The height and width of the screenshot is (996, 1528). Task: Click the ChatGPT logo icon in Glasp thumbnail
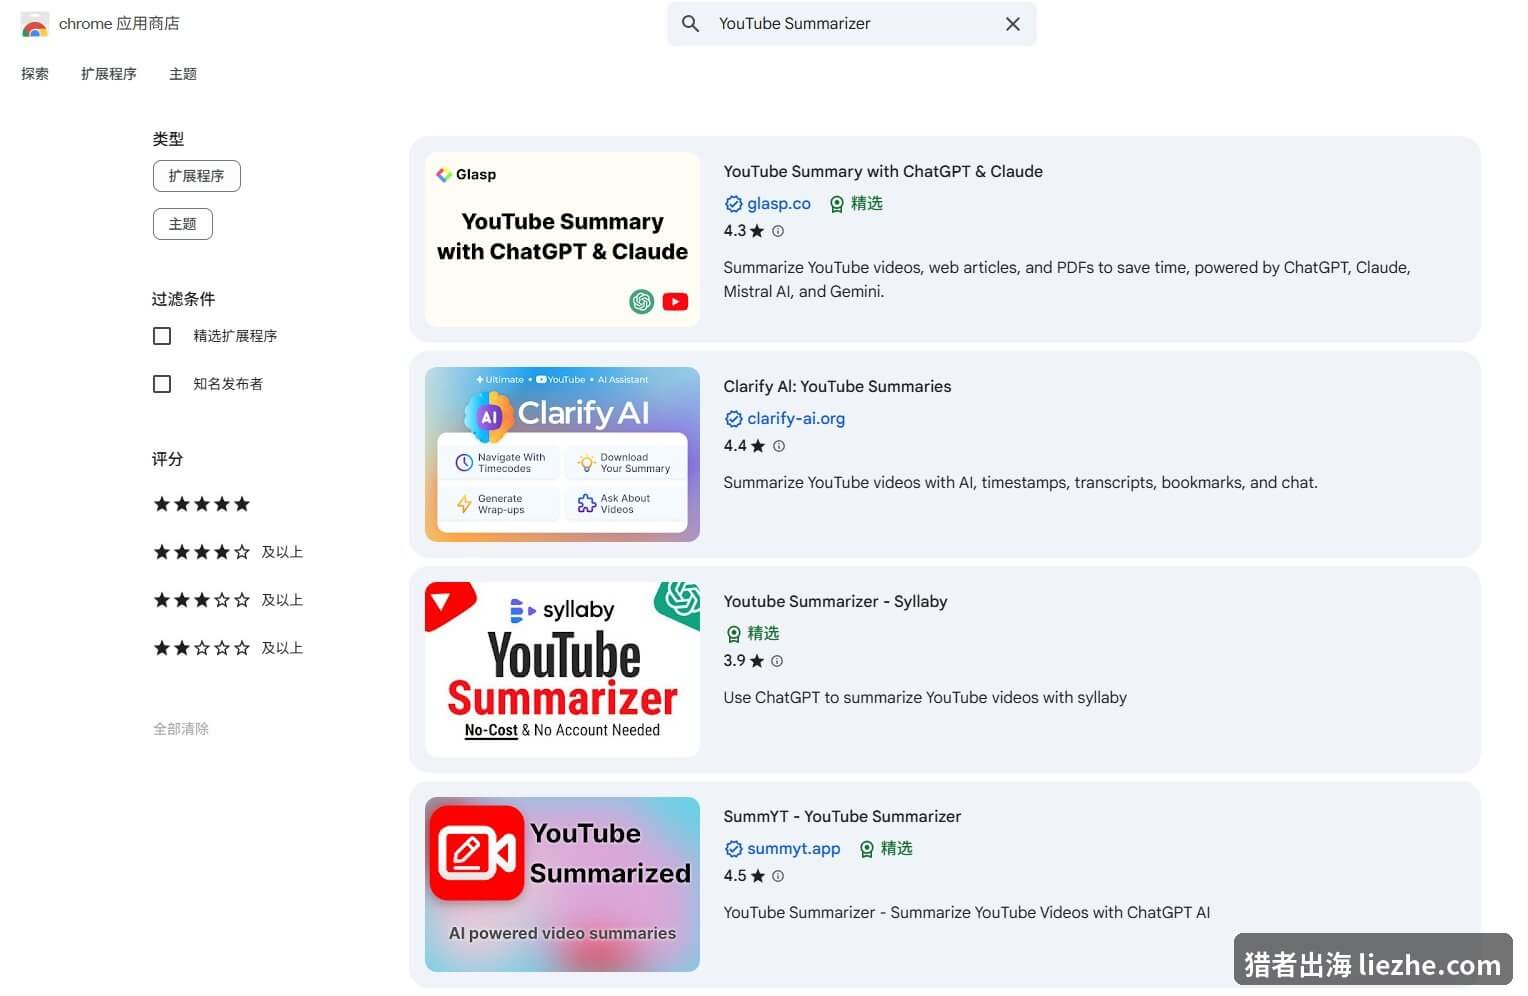coord(641,301)
